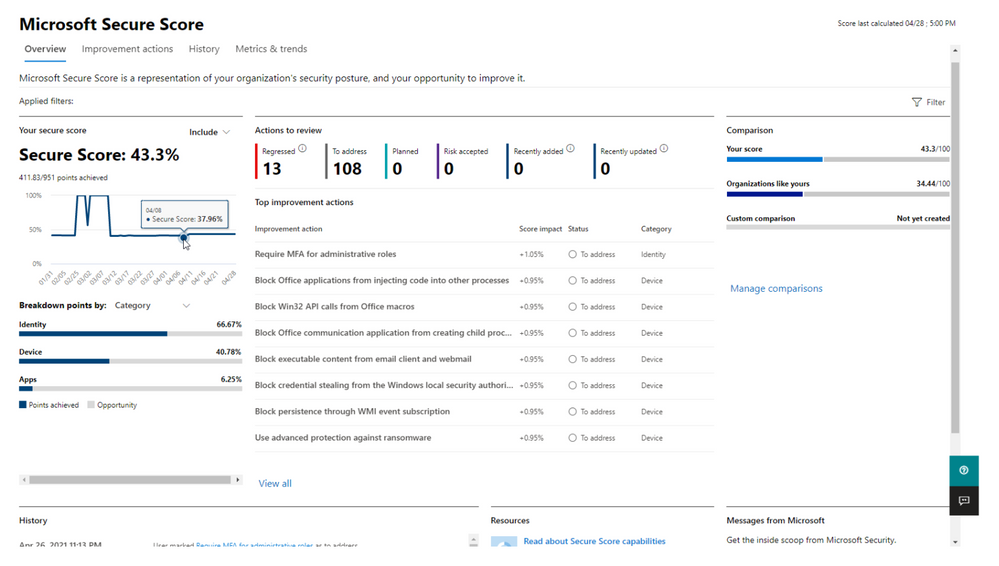This screenshot has width=999, height=566.
Task: Switch to the Overview tab
Action: coord(45,49)
